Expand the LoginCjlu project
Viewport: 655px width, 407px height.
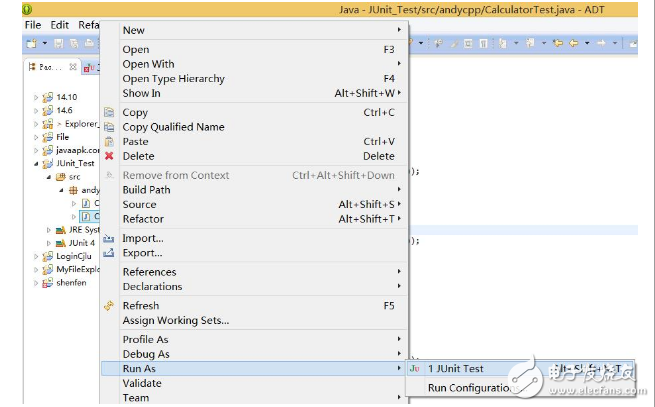pyautogui.click(x=37, y=256)
